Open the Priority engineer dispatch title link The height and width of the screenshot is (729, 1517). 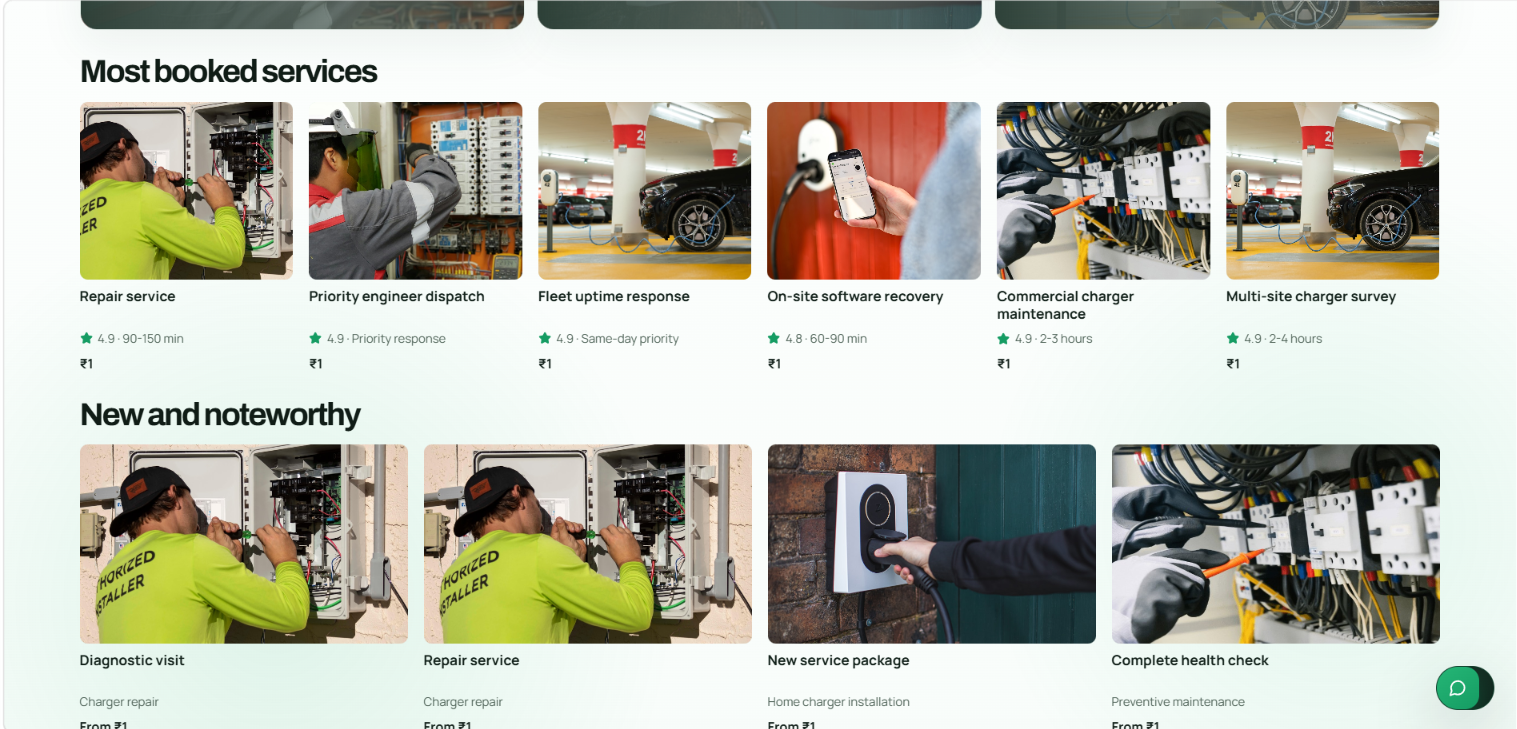[396, 297]
